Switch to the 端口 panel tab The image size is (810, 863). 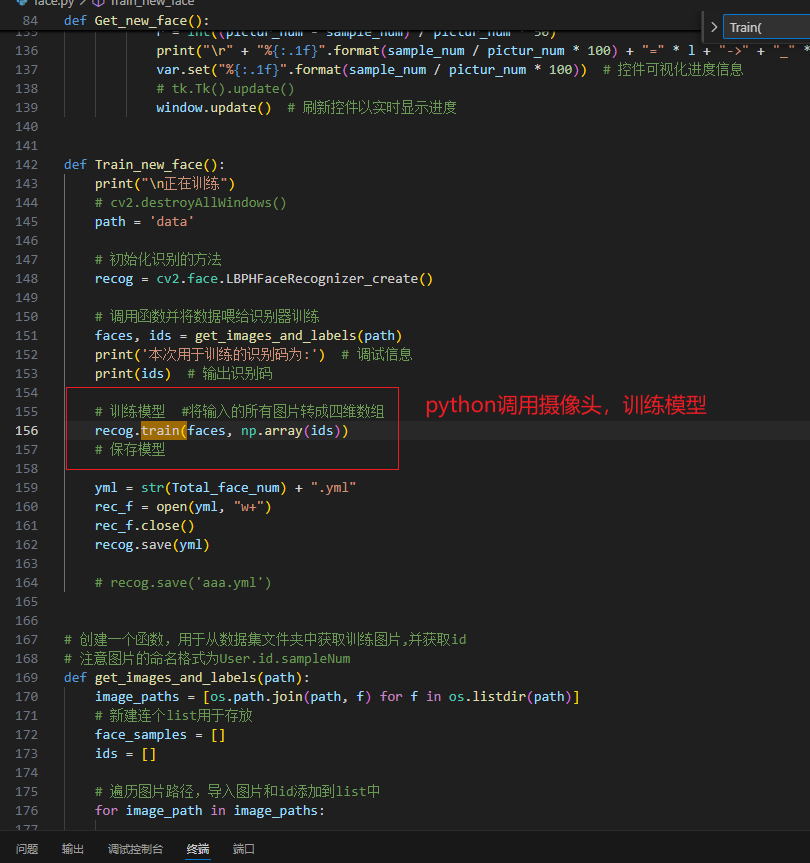[243, 849]
